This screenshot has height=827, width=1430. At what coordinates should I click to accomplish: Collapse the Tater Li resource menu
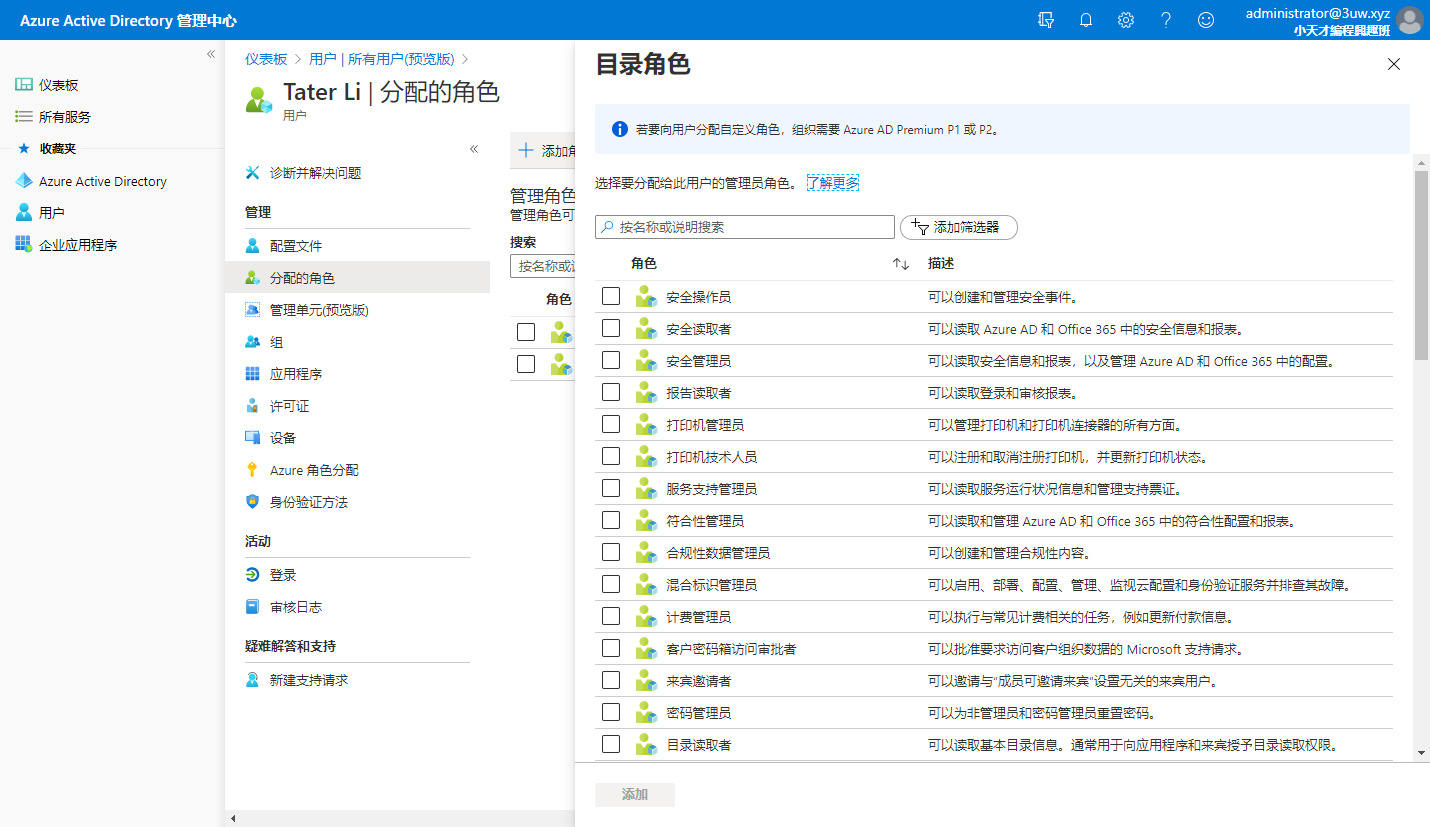pos(474,149)
